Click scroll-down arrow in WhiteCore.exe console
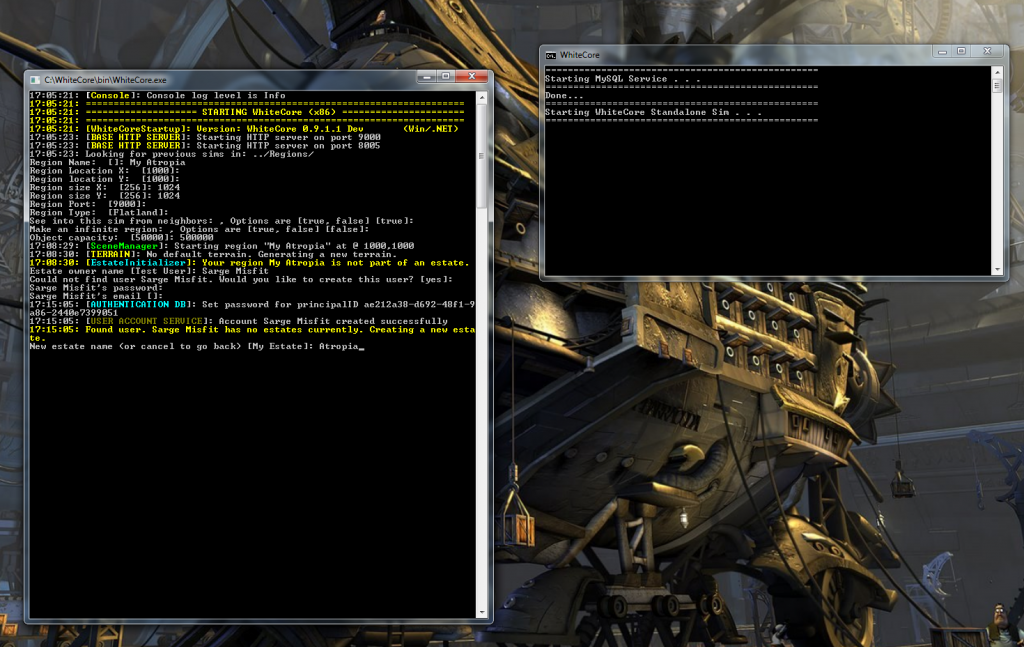Image resolution: width=1024 pixels, height=647 pixels. tap(482, 612)
